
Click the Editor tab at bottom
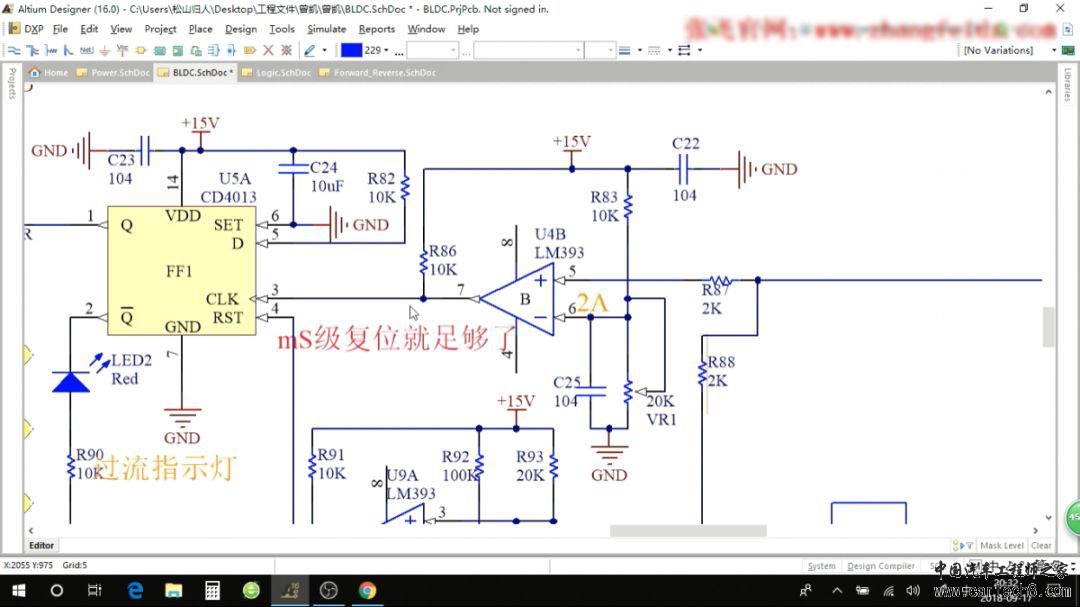[x=41, y=546]
